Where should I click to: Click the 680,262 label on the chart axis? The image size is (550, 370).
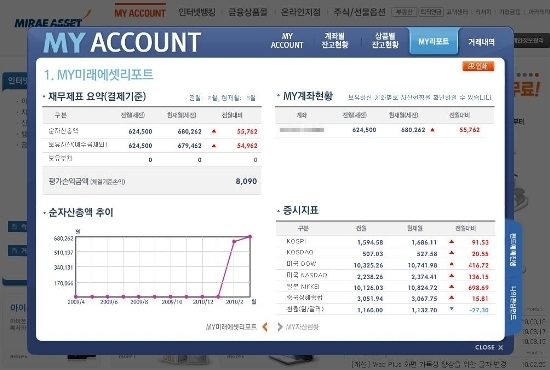click(63, 238)
